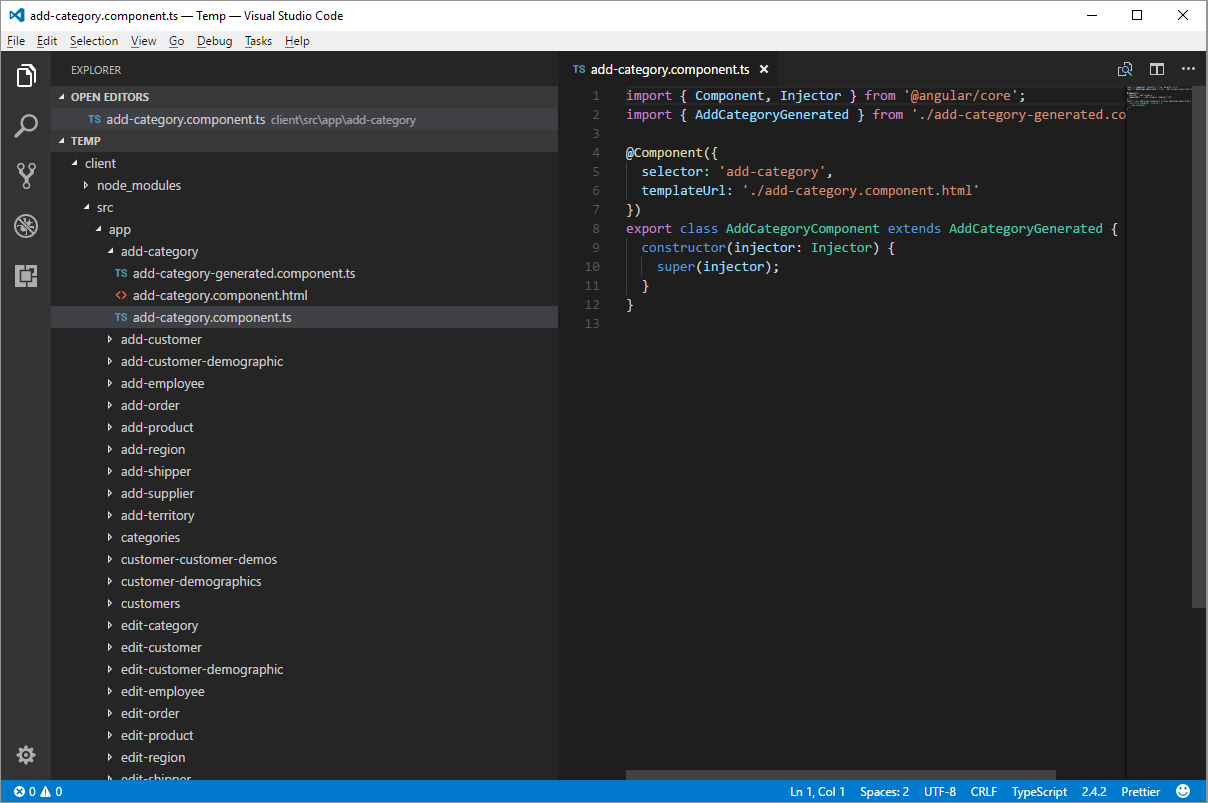Open the Debug view icon

26,226
